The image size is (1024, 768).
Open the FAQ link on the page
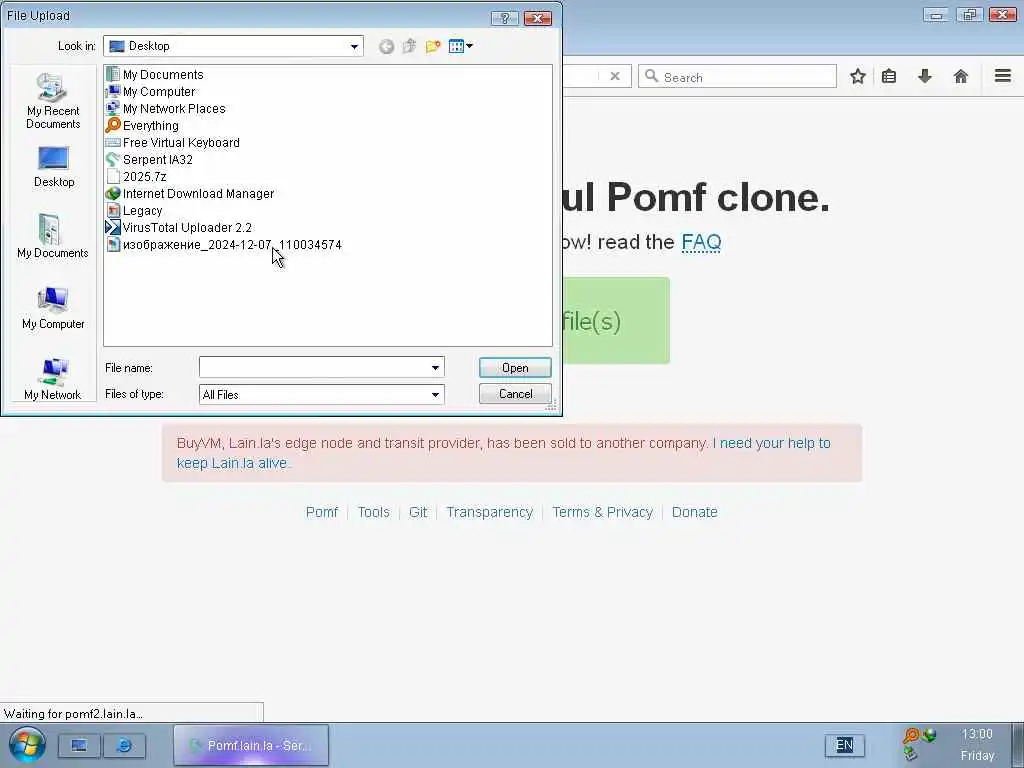pyautogui.click(x=701, y=242)
